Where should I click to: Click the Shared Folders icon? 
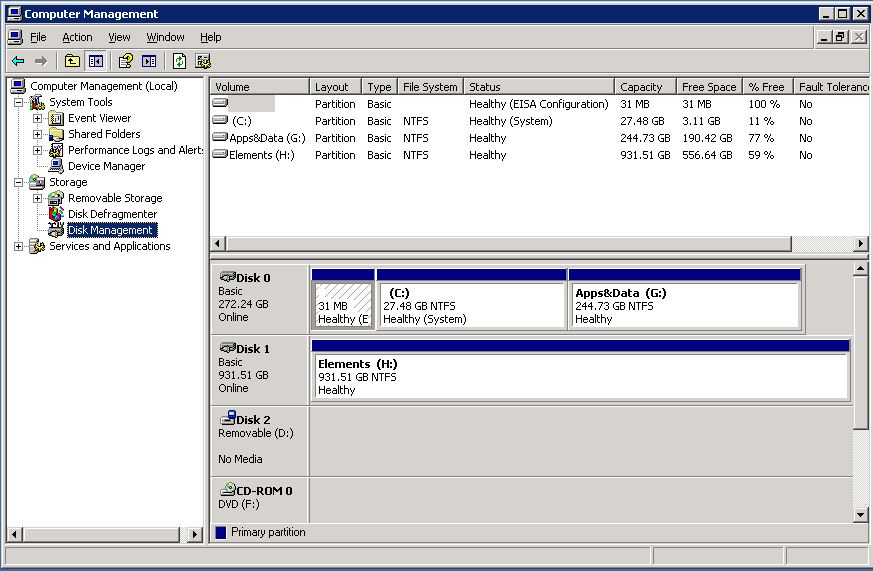56,134
